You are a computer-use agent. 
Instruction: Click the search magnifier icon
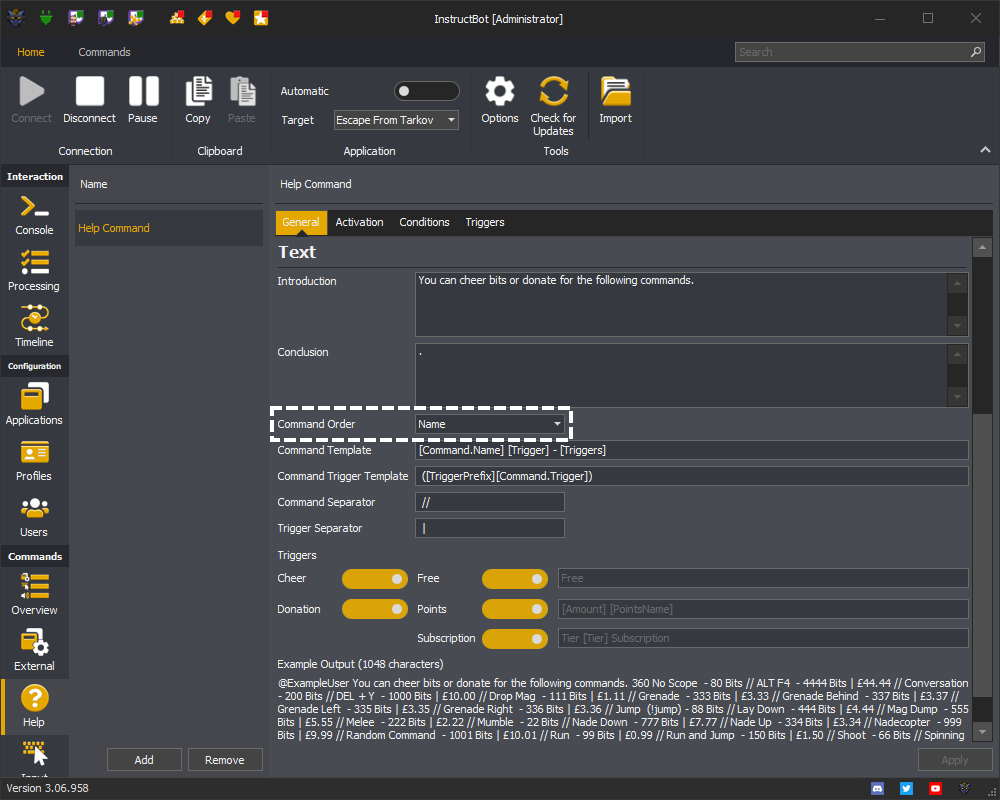[x=976, y=52]
